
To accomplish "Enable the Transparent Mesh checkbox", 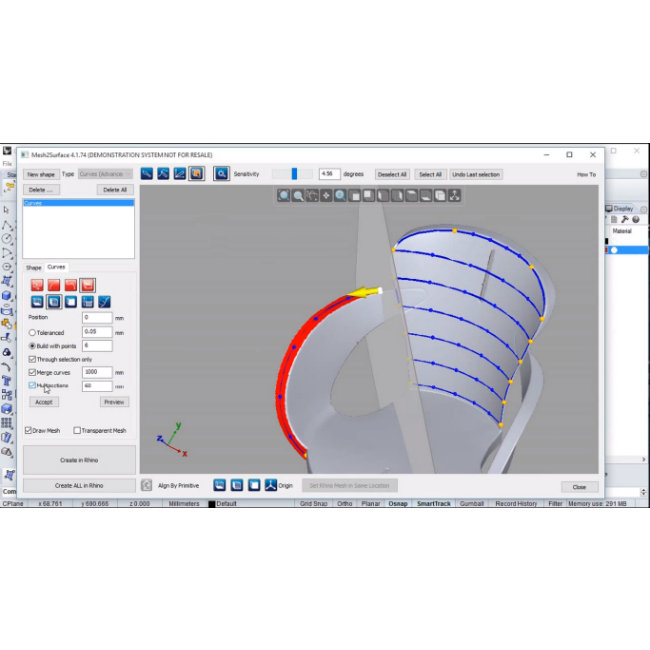I will (77, 430).
